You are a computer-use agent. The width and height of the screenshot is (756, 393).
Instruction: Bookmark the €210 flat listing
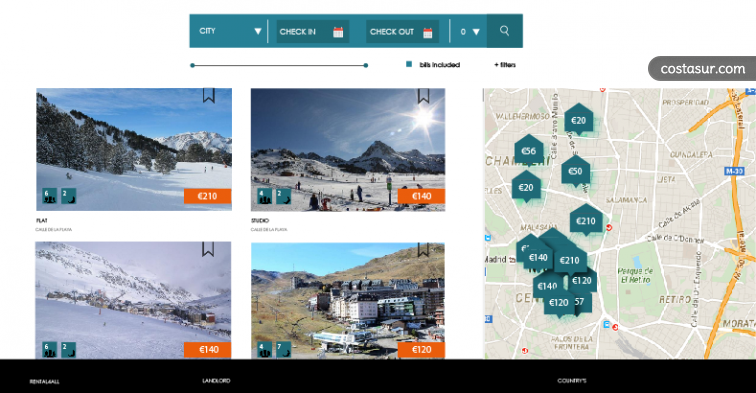point(208,95)
